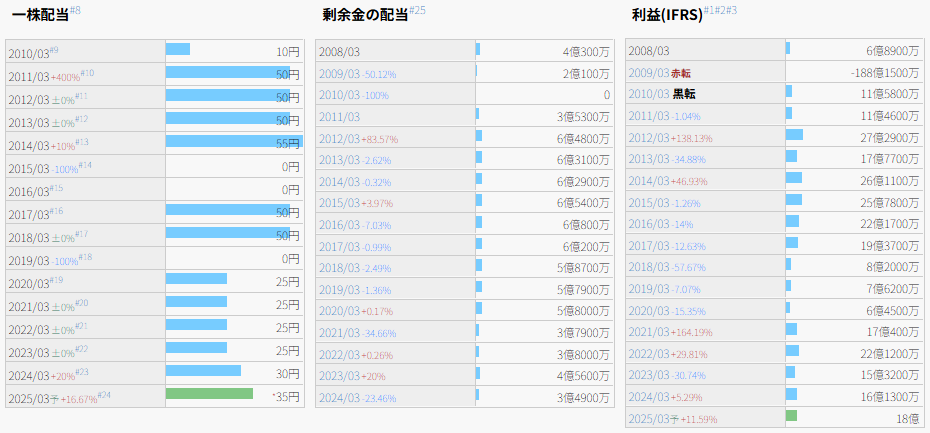930x433 pixels.
Task: Open footnote #25 beside 剰余金の配当 heading
Action: [418, 11]
